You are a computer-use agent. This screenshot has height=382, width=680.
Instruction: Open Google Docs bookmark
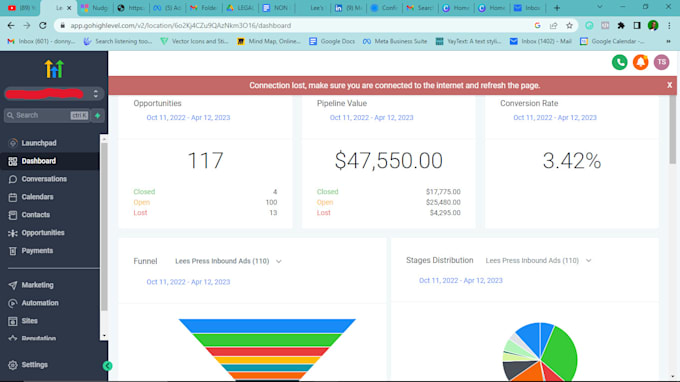pyautogui.click(x=332, y=41)
